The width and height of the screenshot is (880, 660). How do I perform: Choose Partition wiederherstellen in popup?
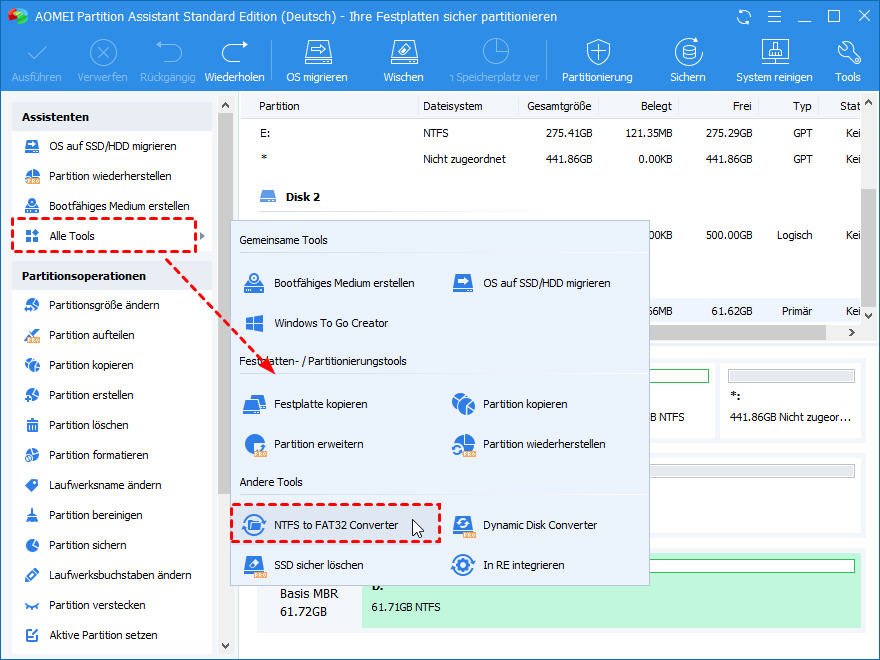pyautogui.click(x=529, y=444)
